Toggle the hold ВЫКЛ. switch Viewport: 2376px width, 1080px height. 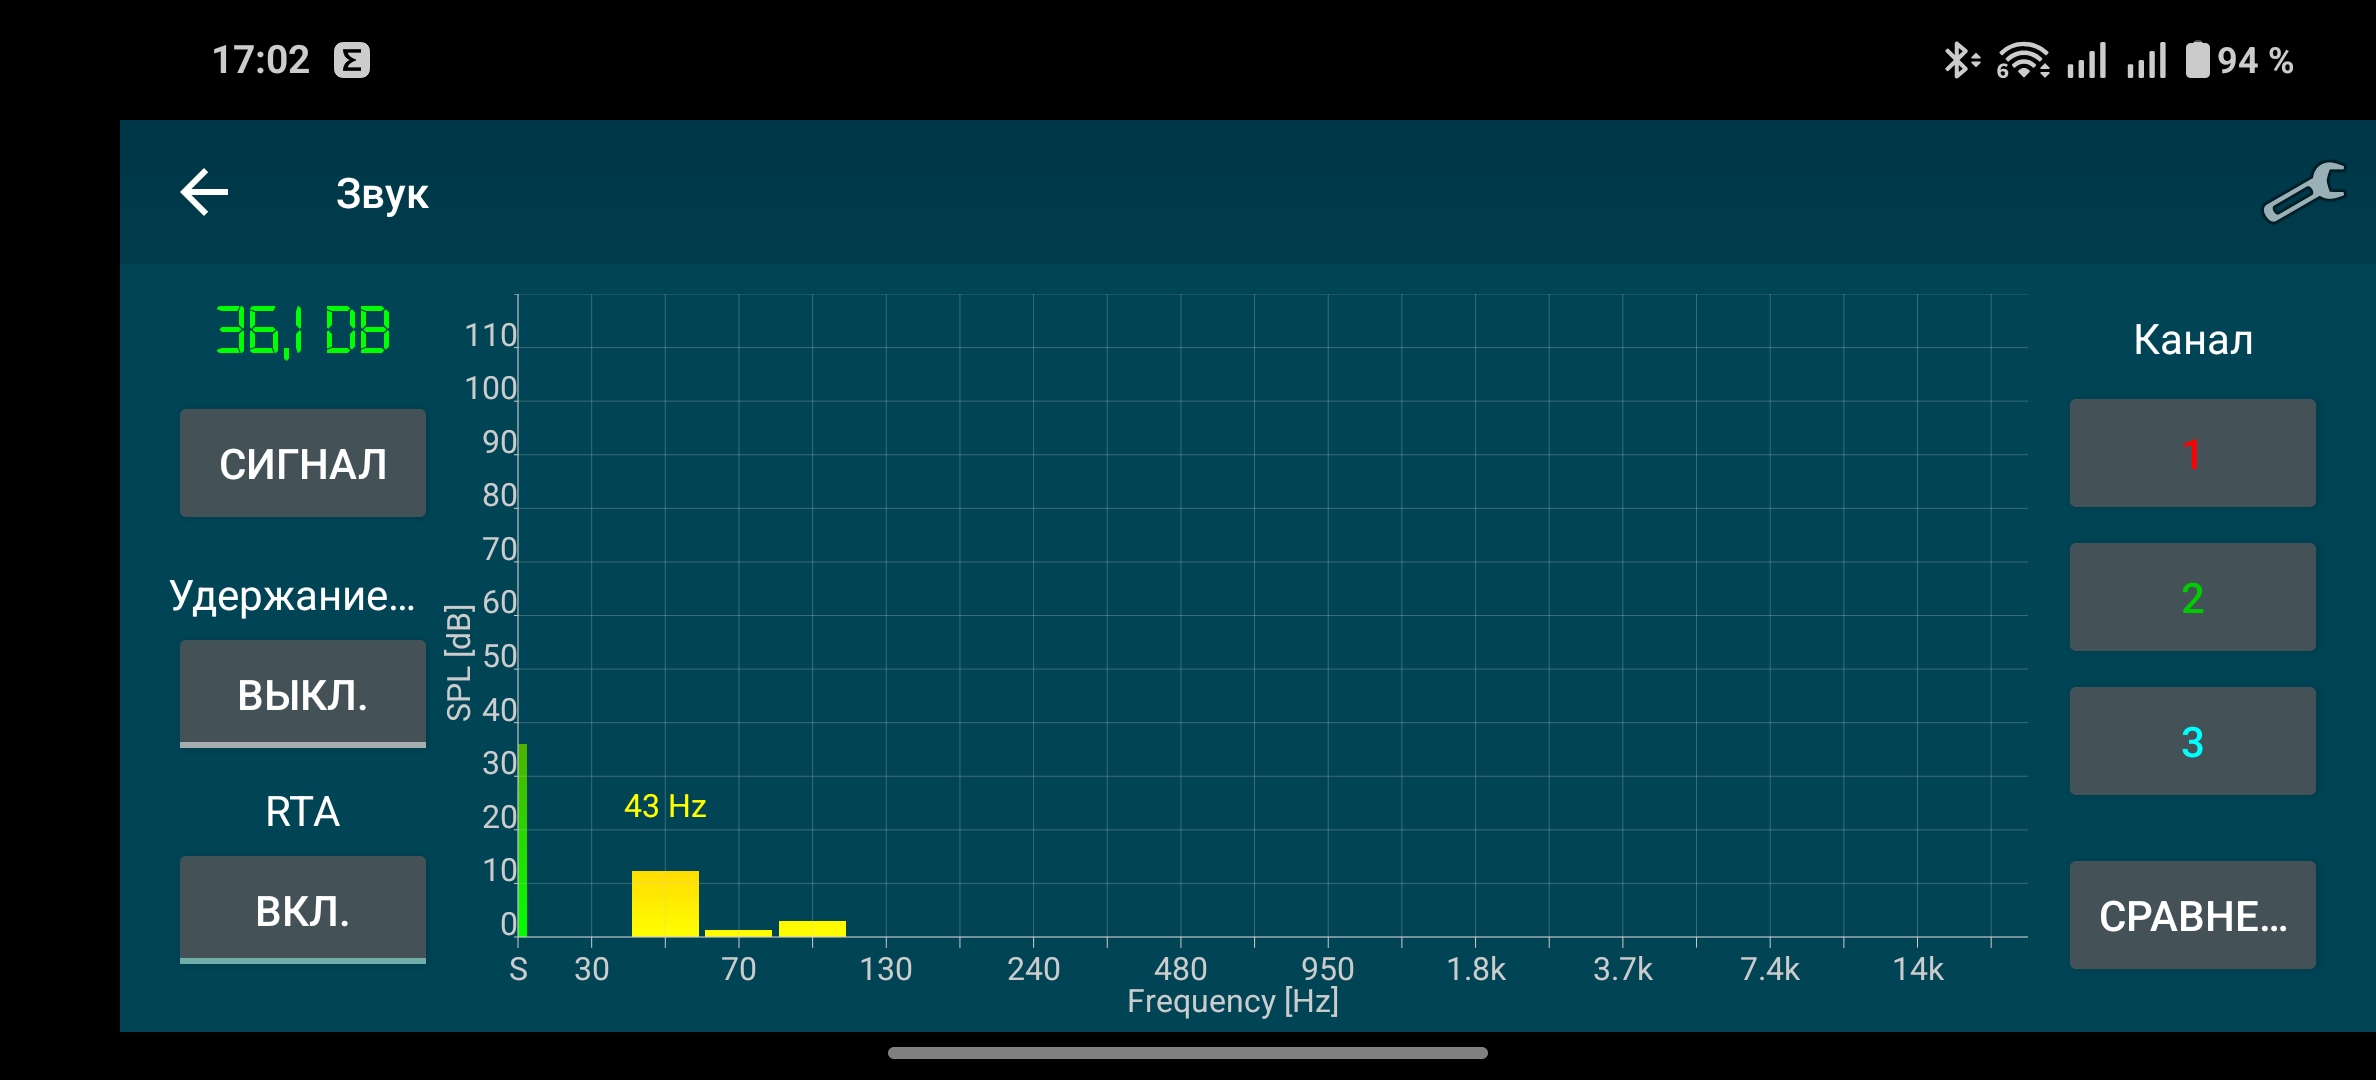302,694
